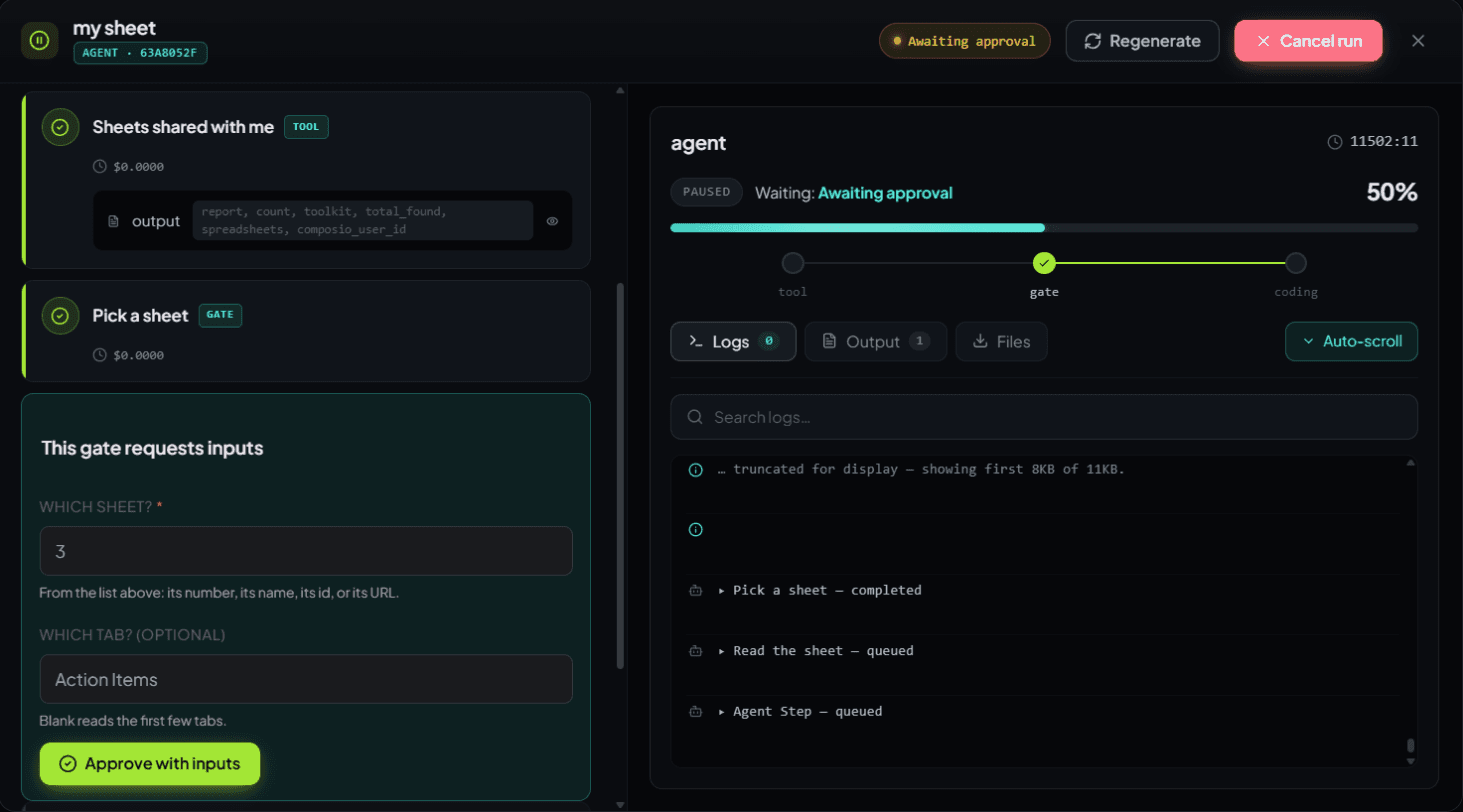Image resolution: width=1463 pixels, height=812 pixels.
Task: Click the PAUSED status chip
Action: click(x=707, y=193)
